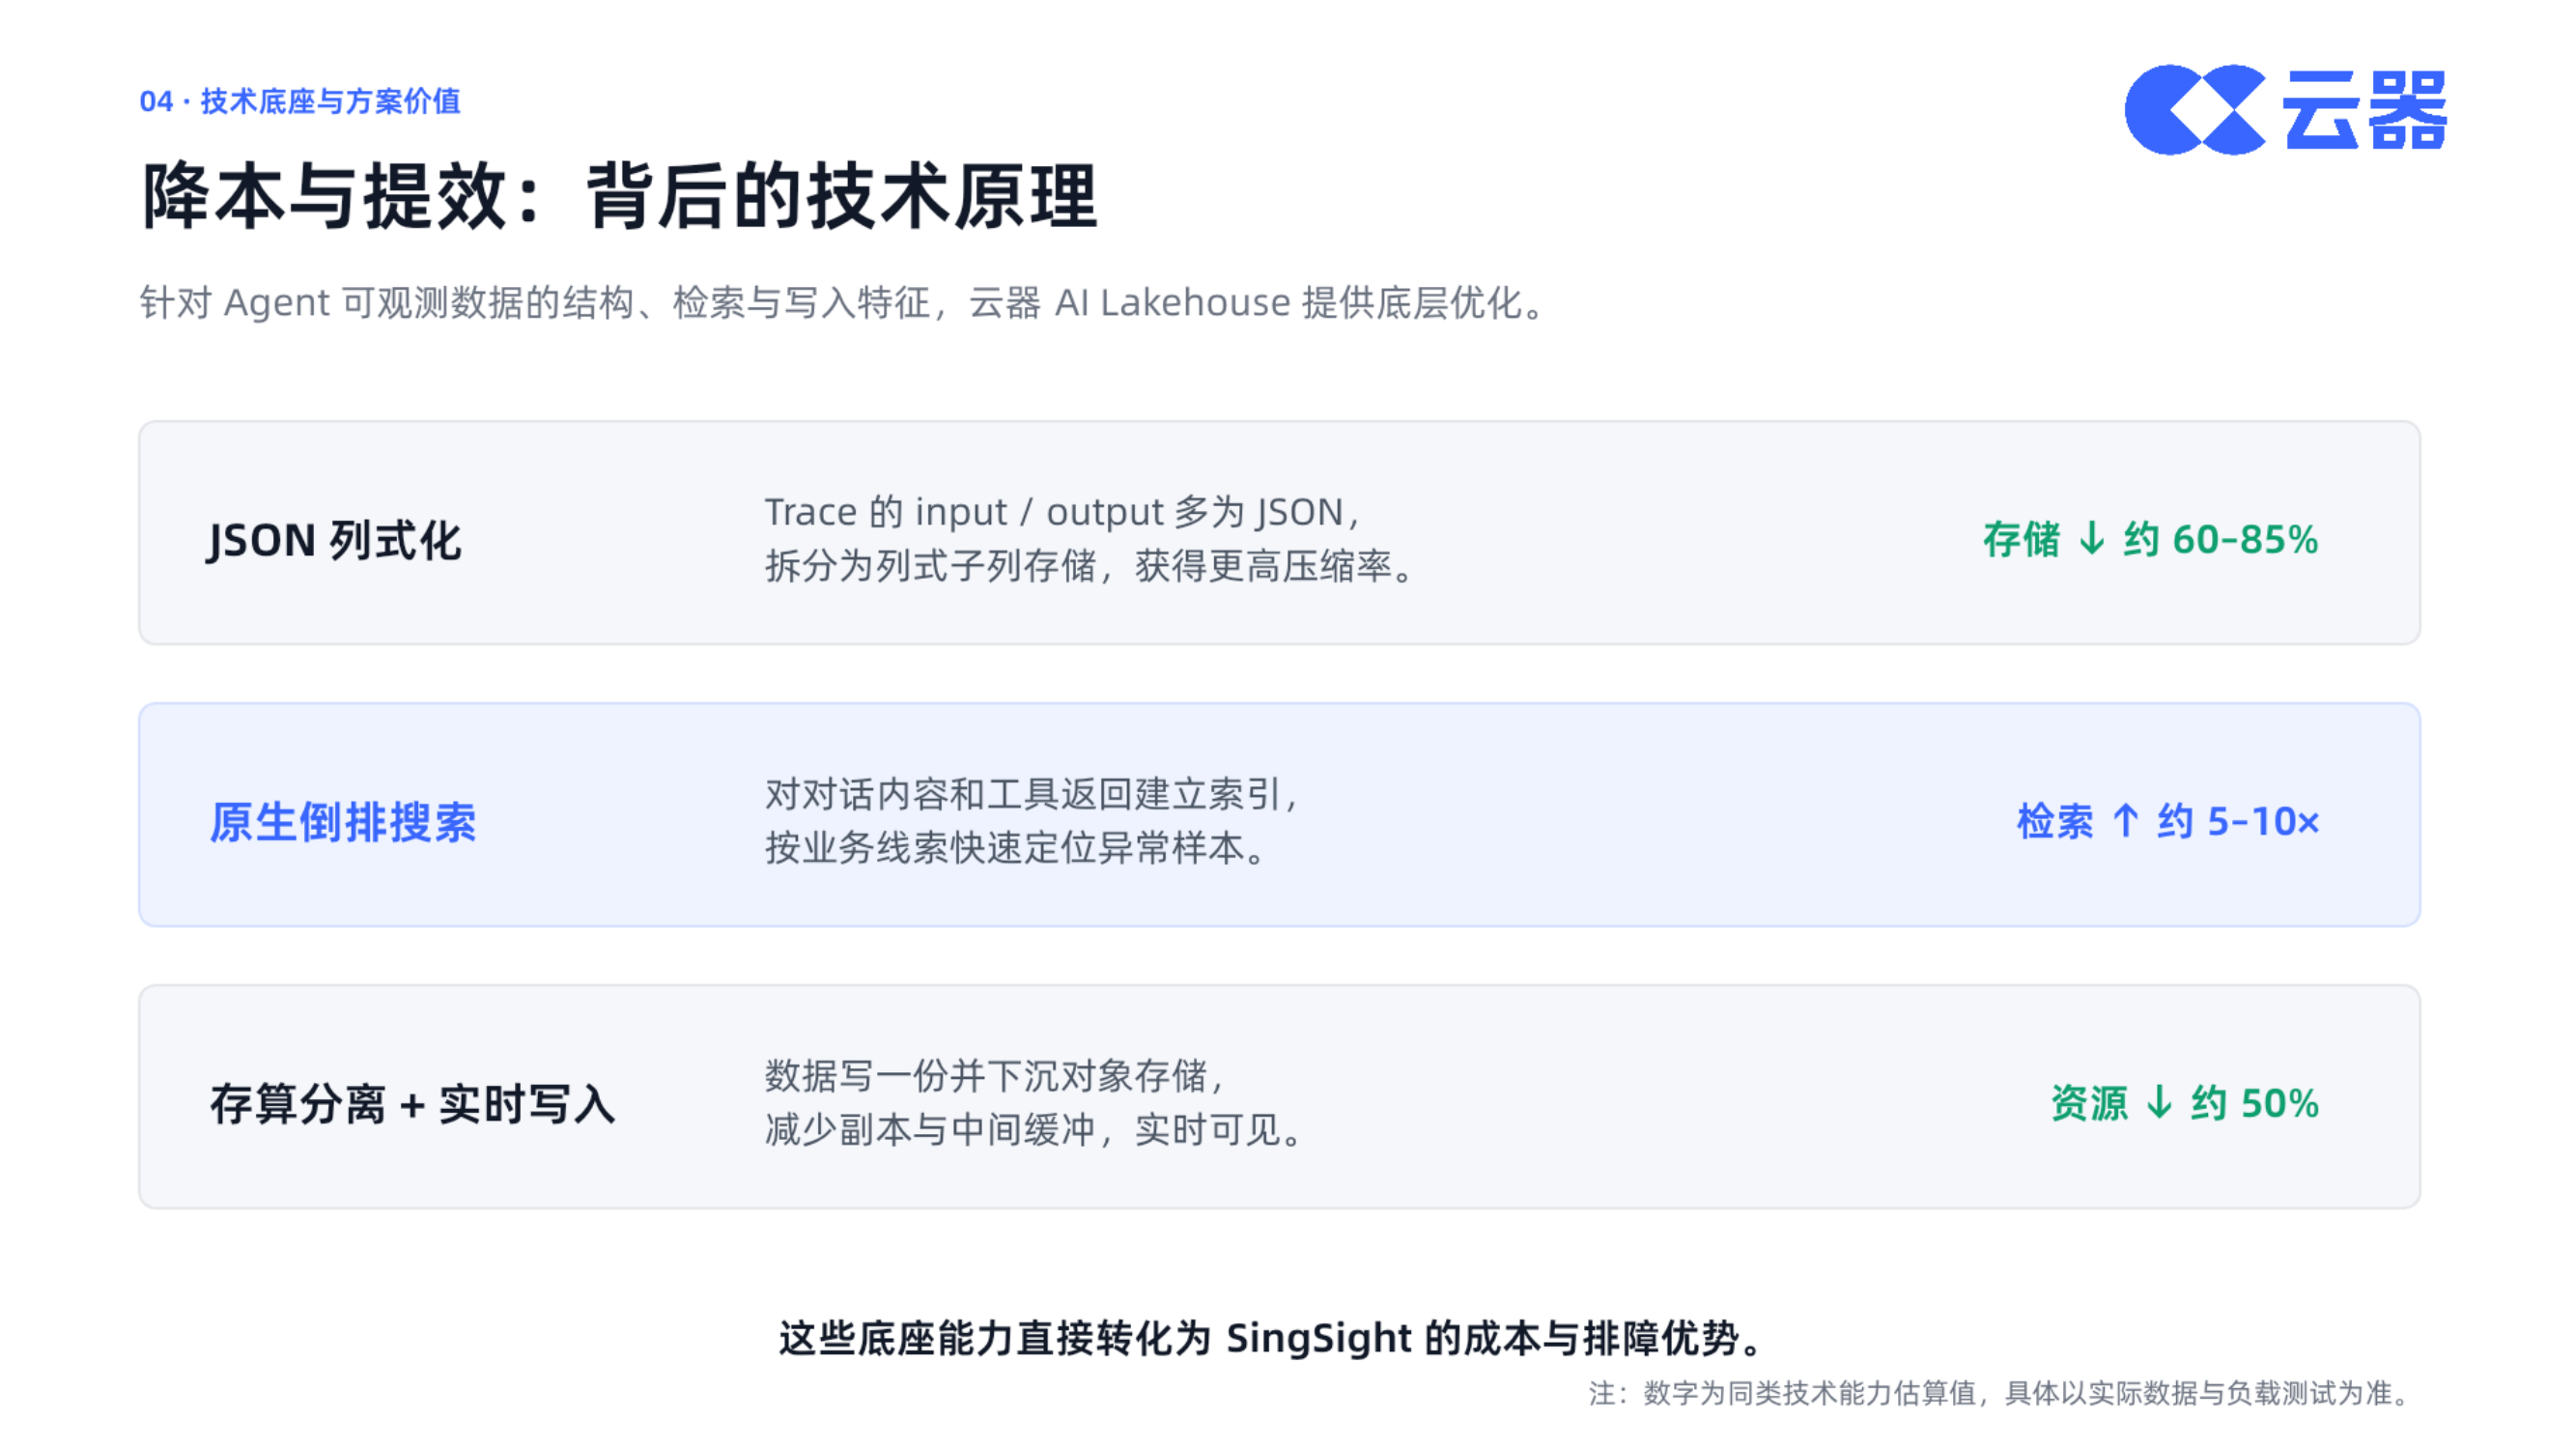The height and width of the screenshot is (1449, 2576).
Task: Click the section label 04 · 技术底座与方案价值
Action: pos(300,101)
